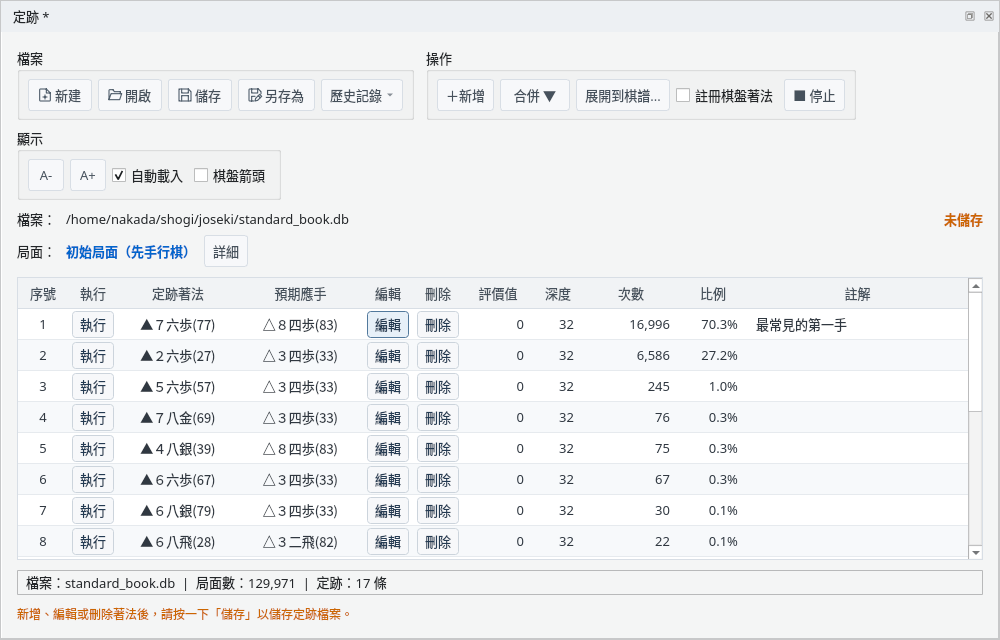The image size is (1000, 640).
Task: Delete row 3 move ▲５六歩(57)
Action: pyautogui.click(x=438, y=387)
